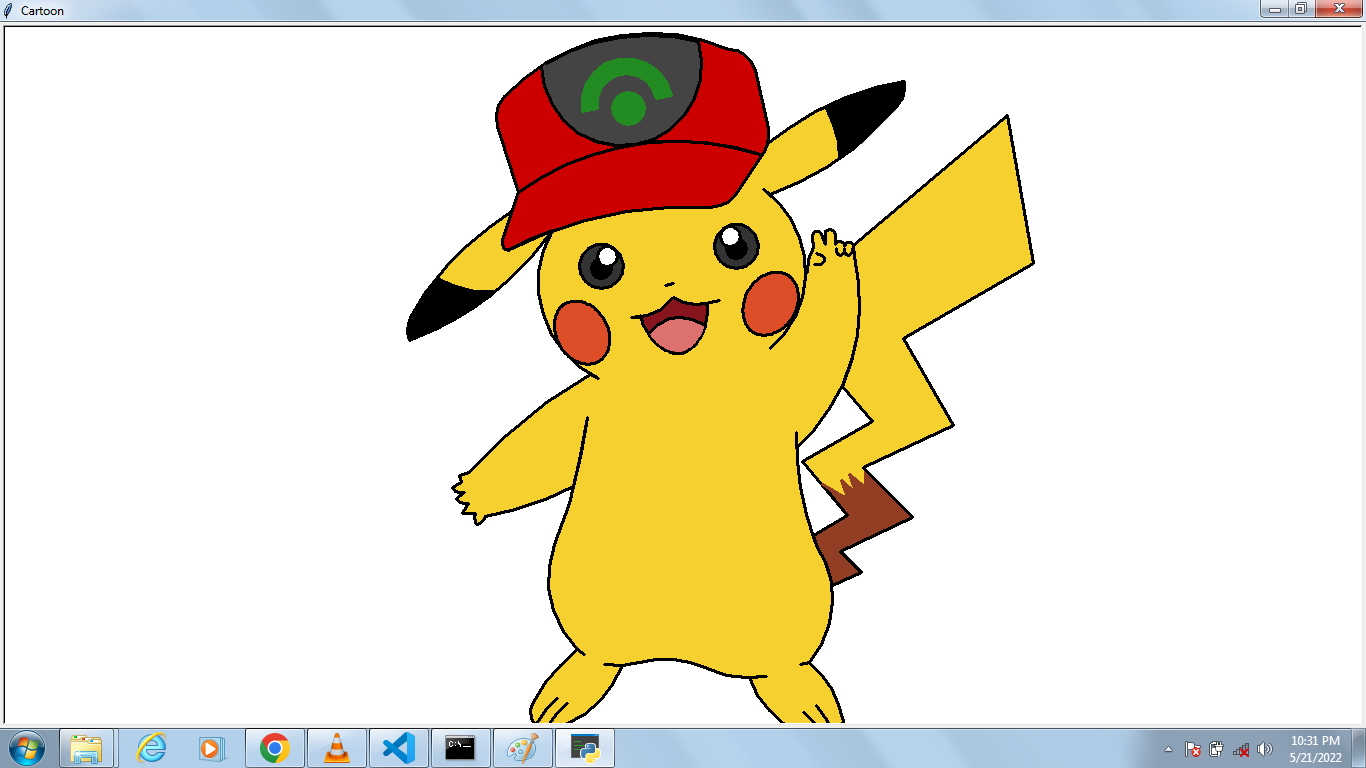Launch Windows Media Player from the taskbar

click(x=212, y=747)
